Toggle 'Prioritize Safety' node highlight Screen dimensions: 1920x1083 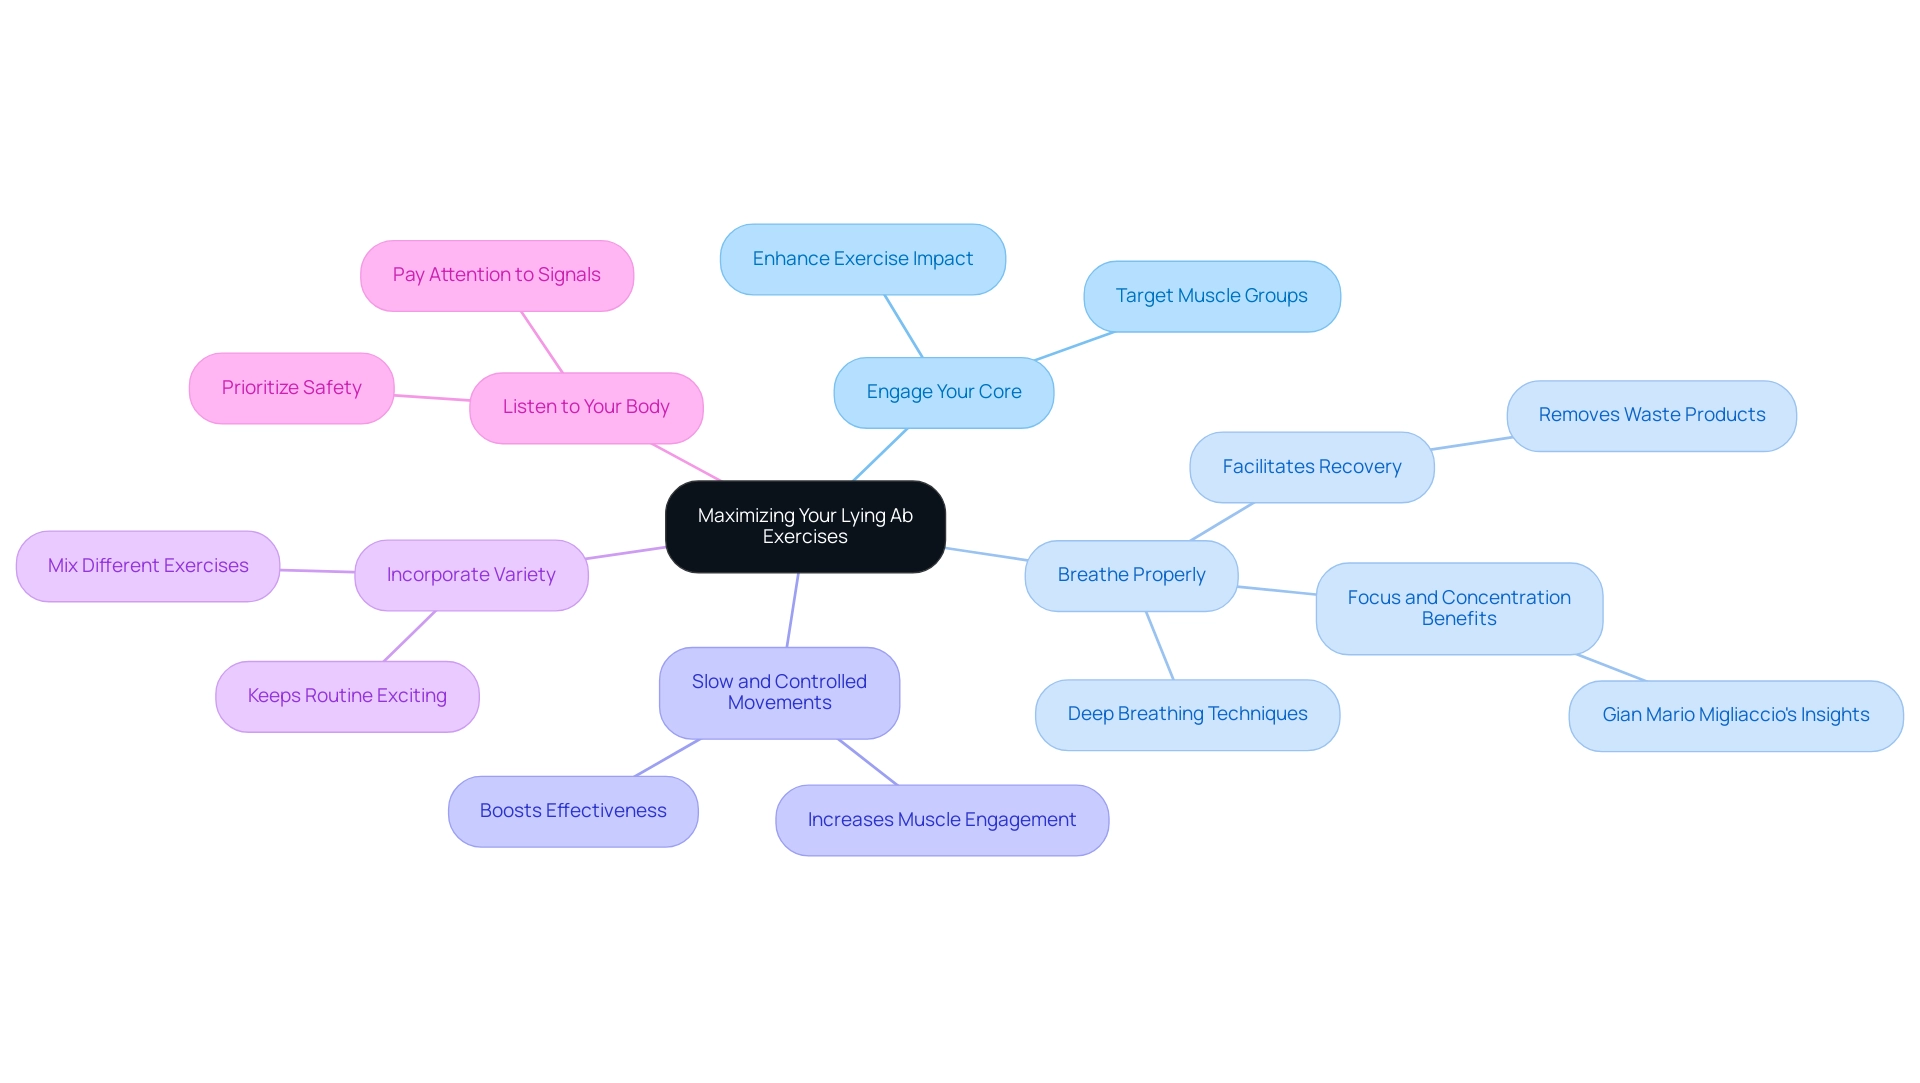pyautogui.click(x=291, y=387)
